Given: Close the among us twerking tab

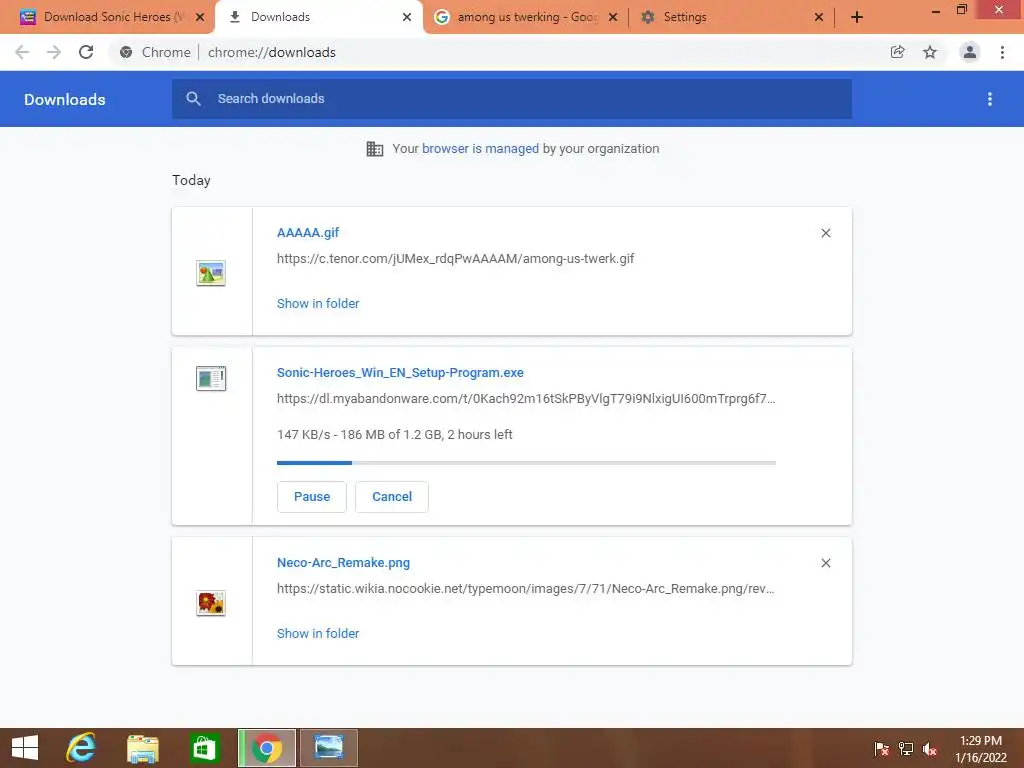Looking at the screenshot, I should pyautogui.click(x=613, y=17).
